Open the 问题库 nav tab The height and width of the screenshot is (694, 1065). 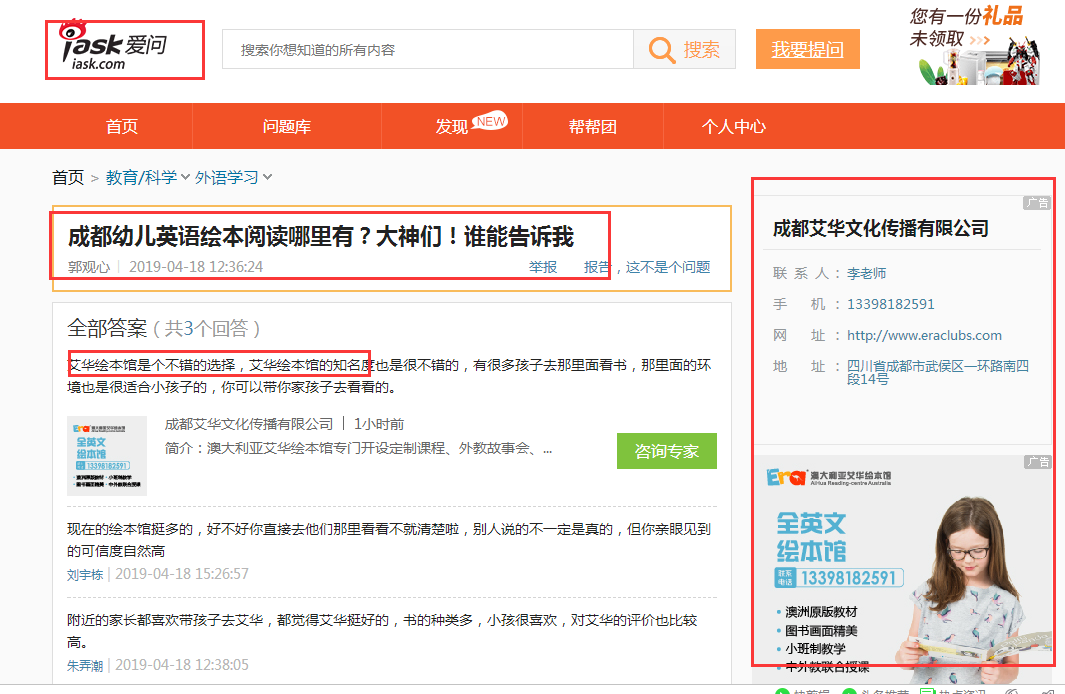(x=287, y=126)
